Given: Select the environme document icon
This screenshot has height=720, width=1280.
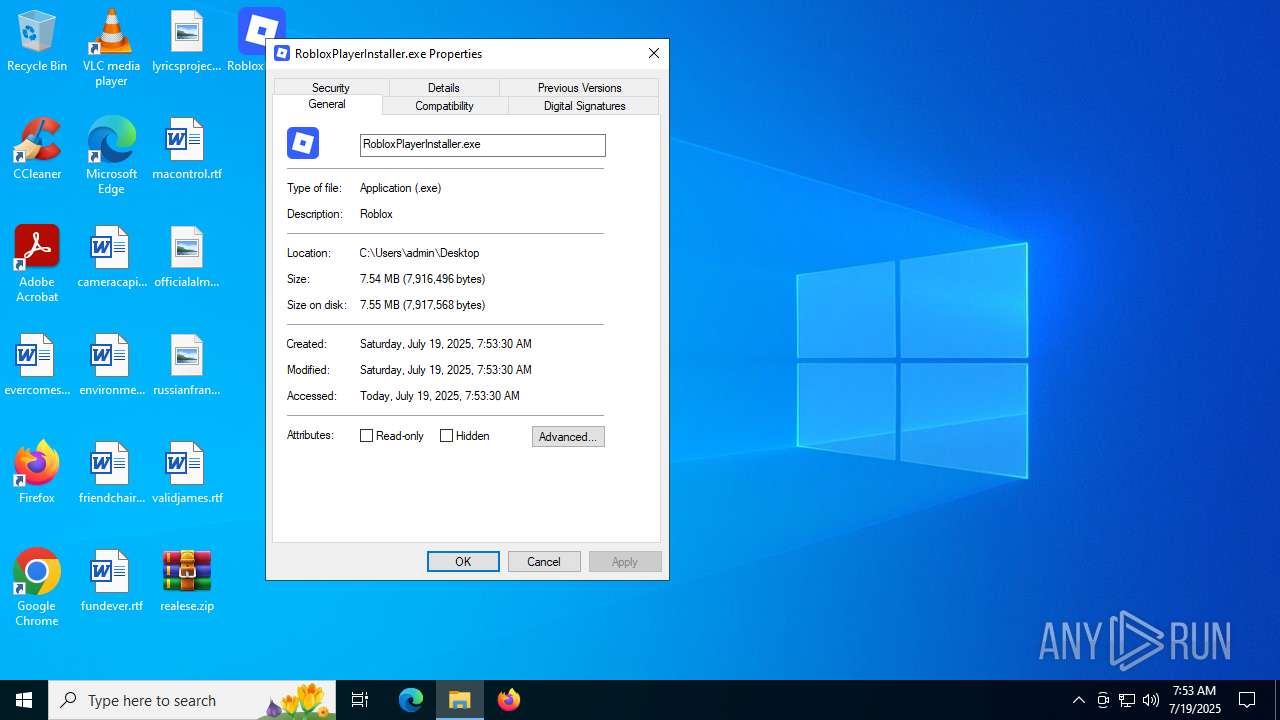Looking at the screenshot, I should point(111,365).
